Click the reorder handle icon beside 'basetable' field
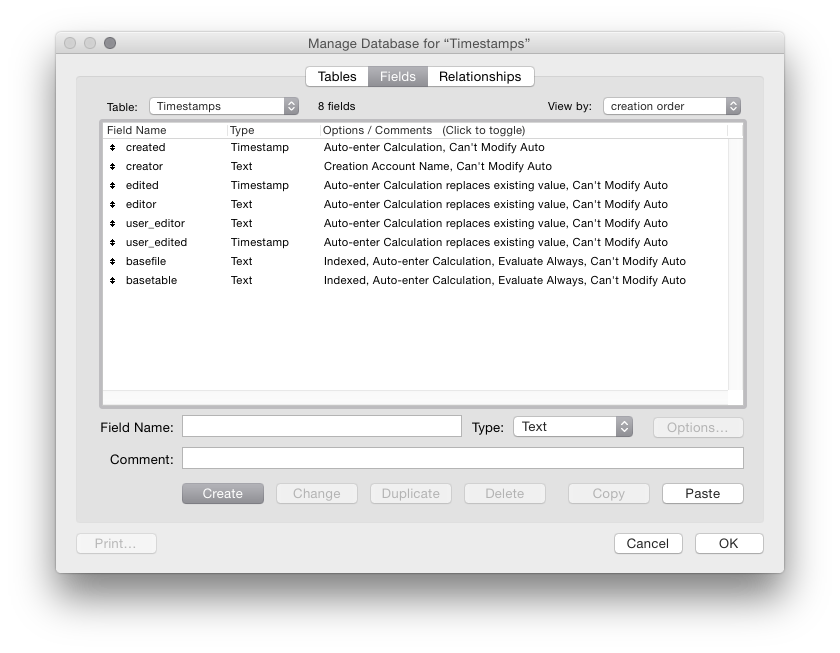The width and height of the screenshot is (840, 653). pyautogui.click(x=113, y=281)
